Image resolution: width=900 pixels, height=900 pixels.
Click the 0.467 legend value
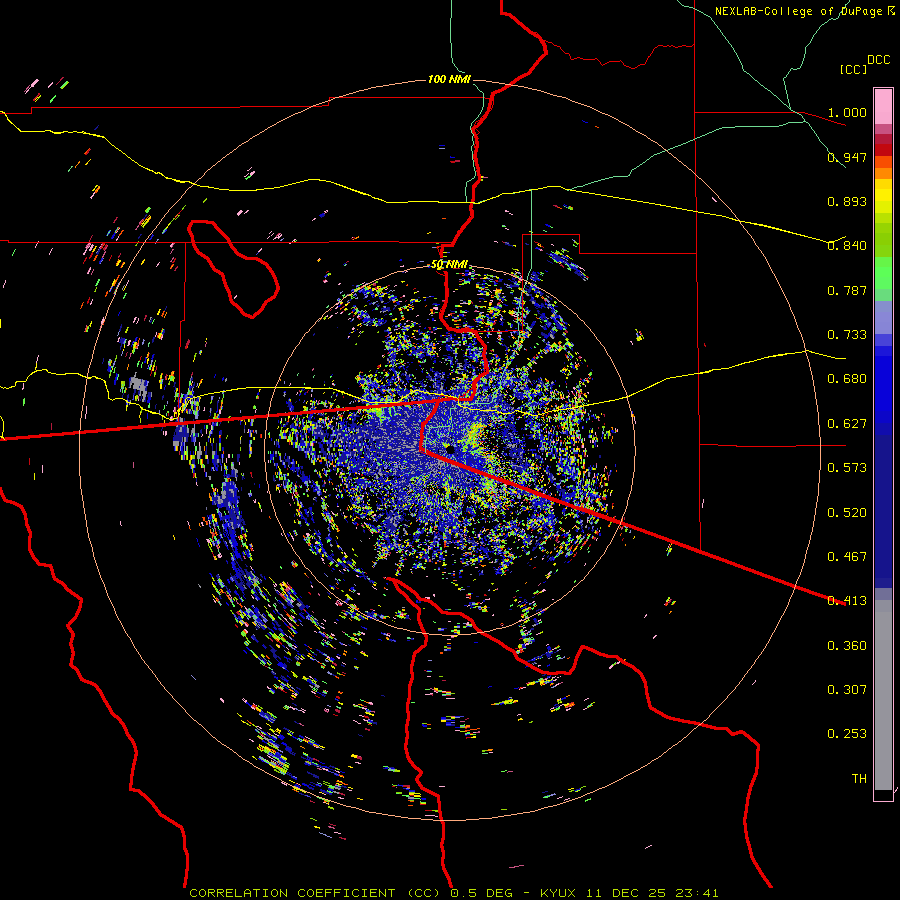click(847, 557)
